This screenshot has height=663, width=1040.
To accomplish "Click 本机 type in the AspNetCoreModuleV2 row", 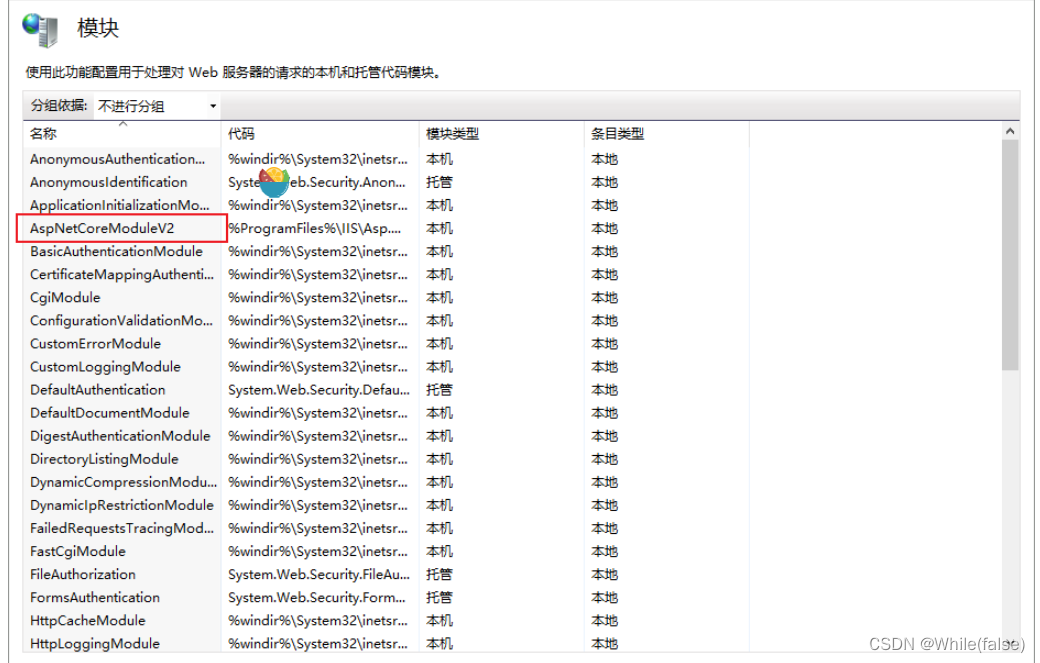I will click(x=439, y=229).
